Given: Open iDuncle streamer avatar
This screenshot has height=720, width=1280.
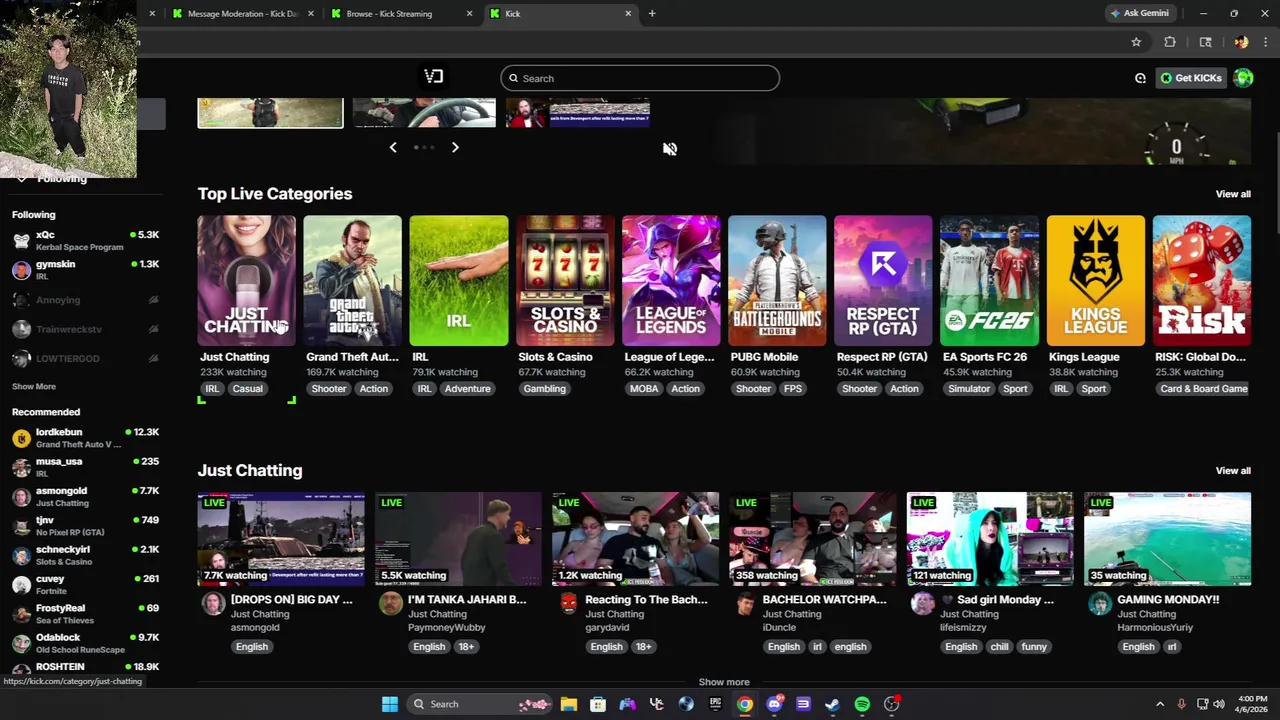Looking at the screenshot, I should [745, 603].
